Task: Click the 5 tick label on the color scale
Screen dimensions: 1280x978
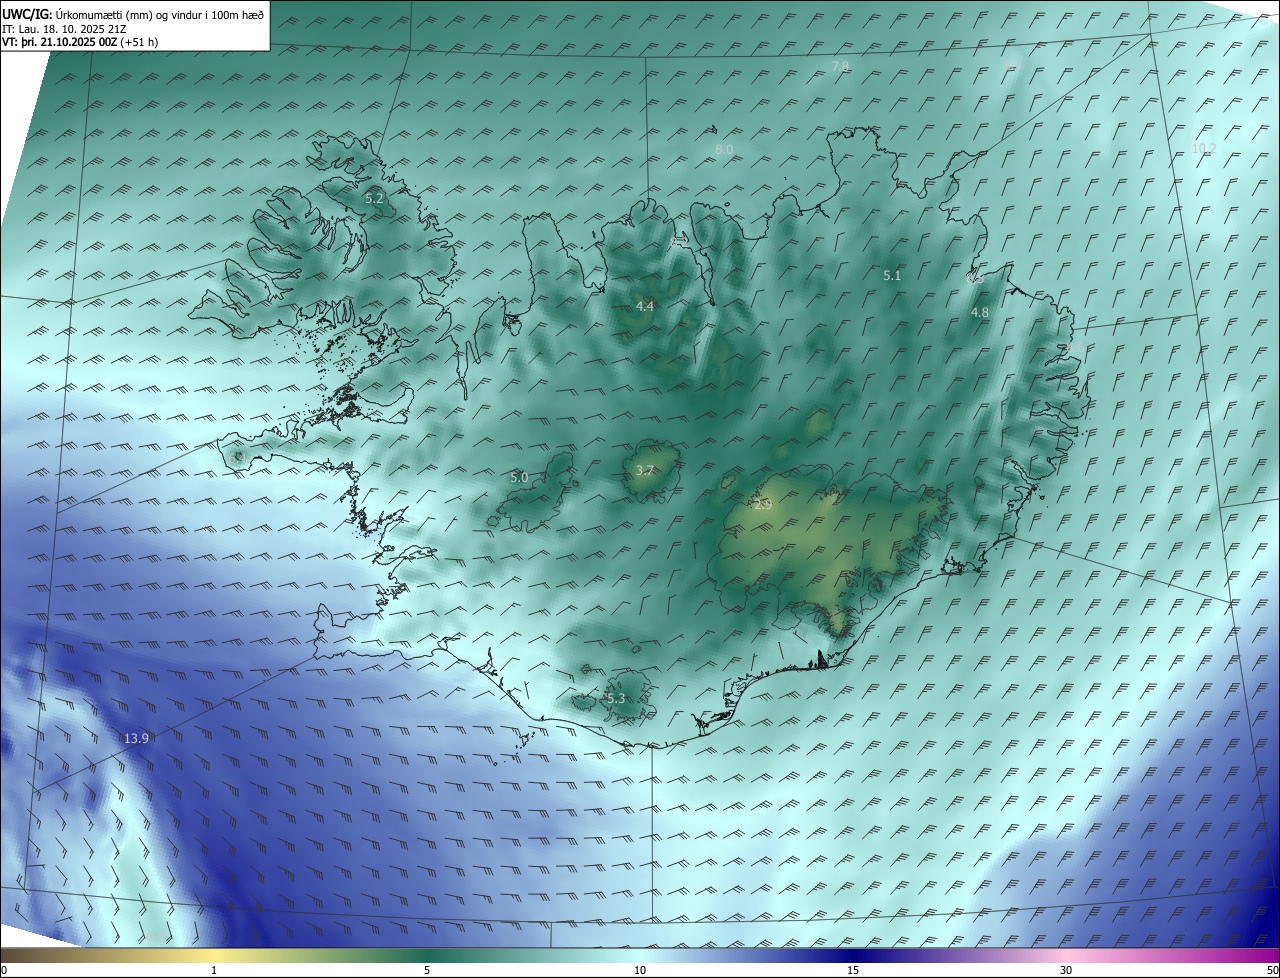Action: pyautogui.click(x=427, y=970)
